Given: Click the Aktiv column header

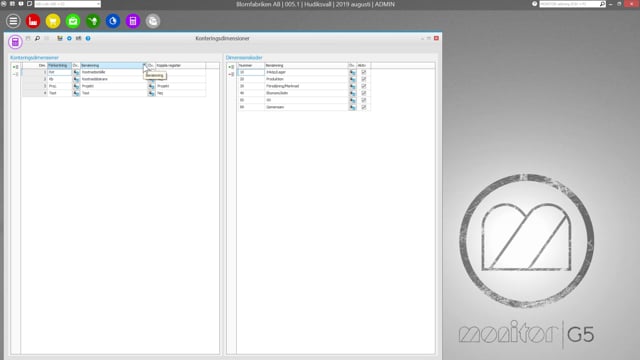Looking at the screenshot, I should (x=364, y=65).
